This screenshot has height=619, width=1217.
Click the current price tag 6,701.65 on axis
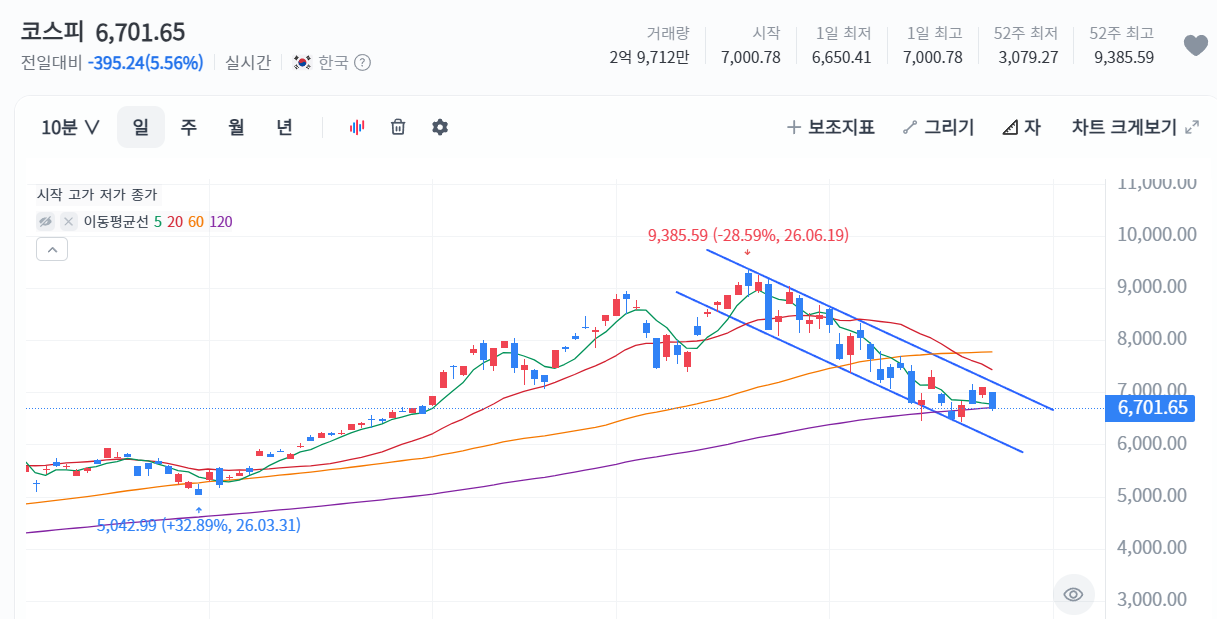tap(1151, 407)
